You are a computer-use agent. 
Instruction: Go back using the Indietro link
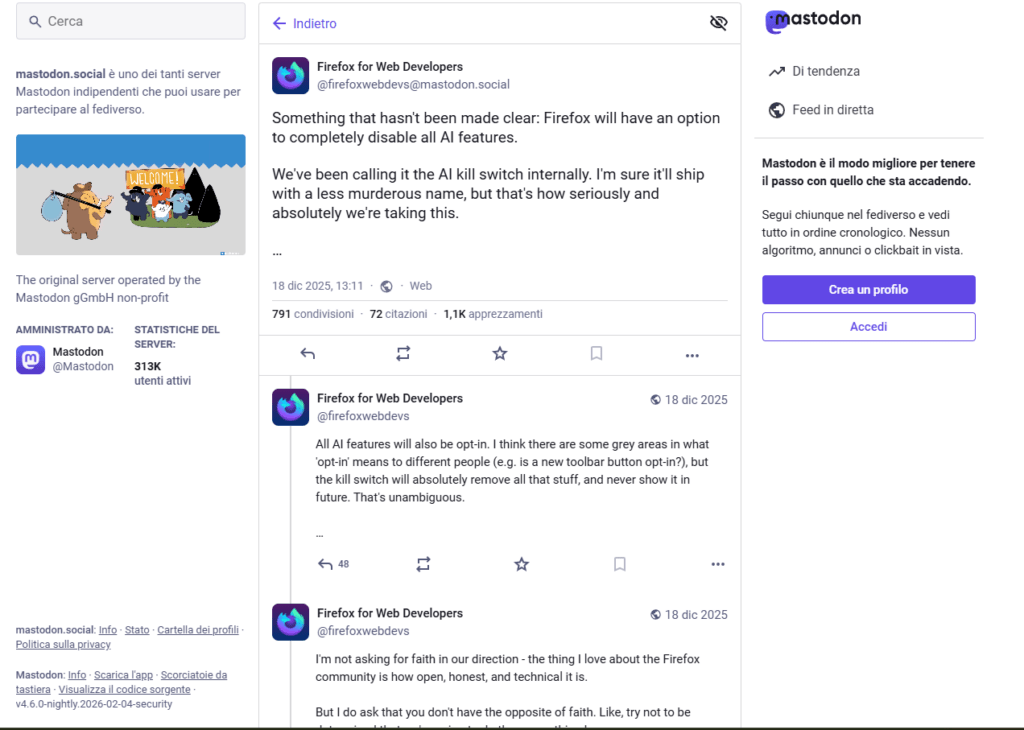(x=304, y=23)
